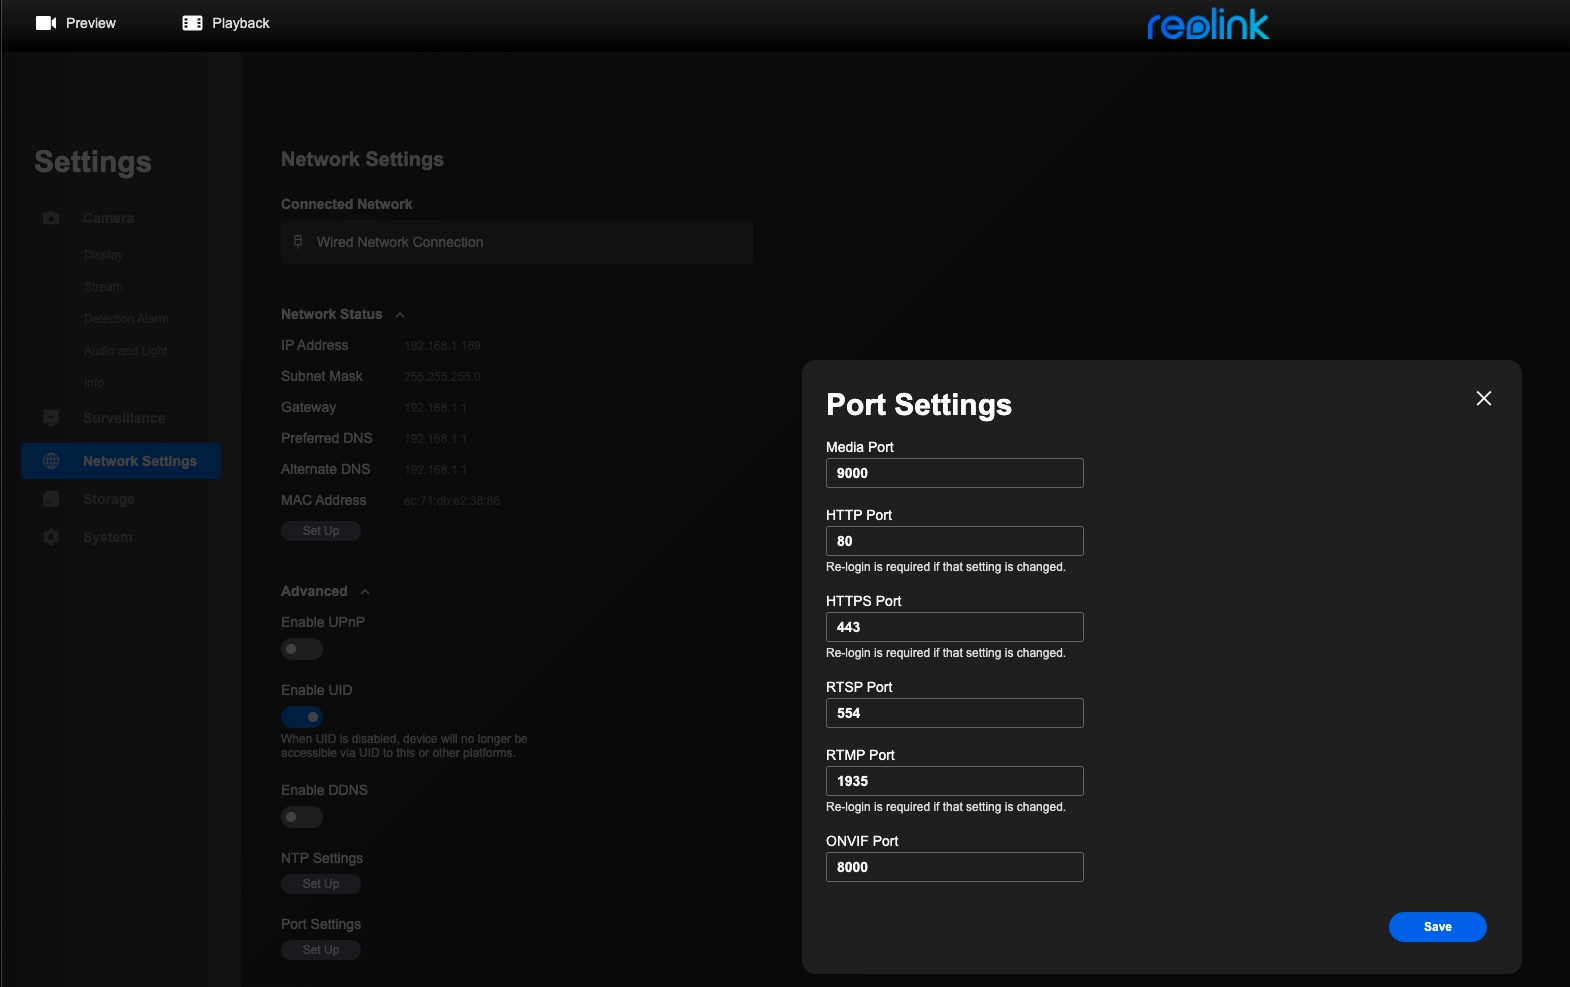Screen dimensions: 1570x987
Task: Click the Reolink logo
Action: pos(1208,24)
